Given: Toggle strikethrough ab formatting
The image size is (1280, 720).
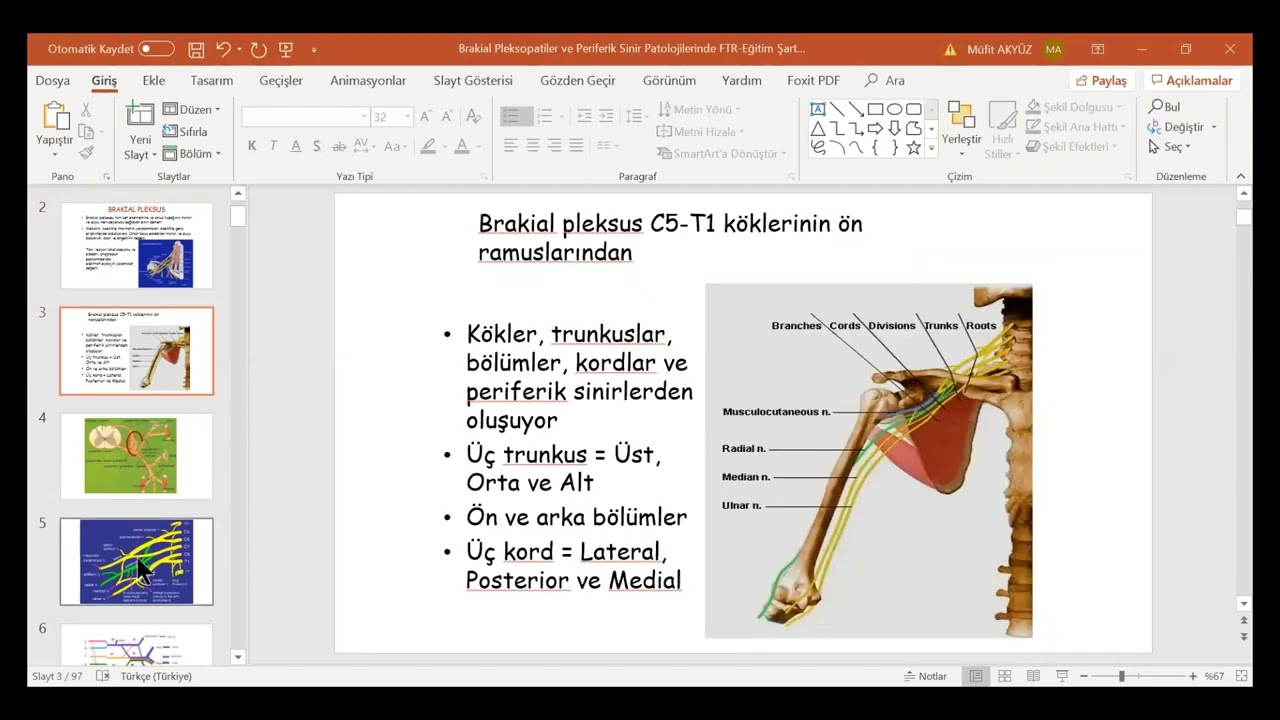Looking at the screenshot, I should point(339,146).
